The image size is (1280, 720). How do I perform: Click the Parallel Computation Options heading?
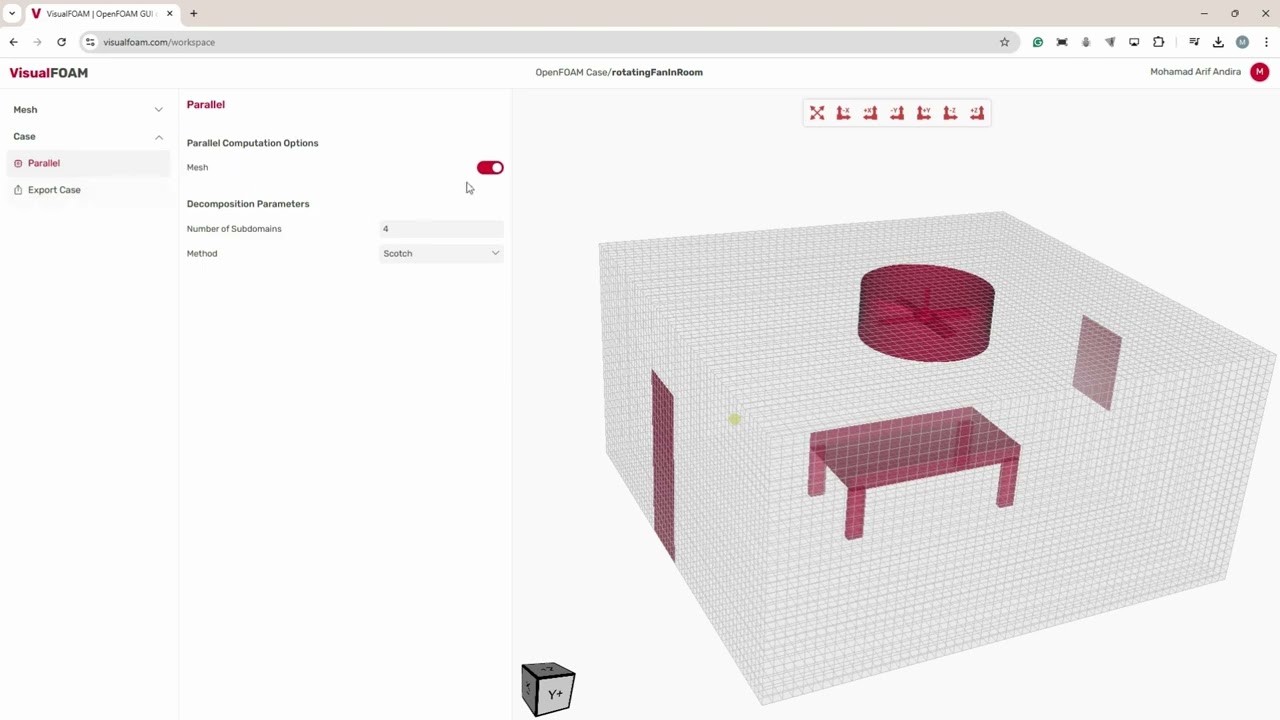coord(252,143)
